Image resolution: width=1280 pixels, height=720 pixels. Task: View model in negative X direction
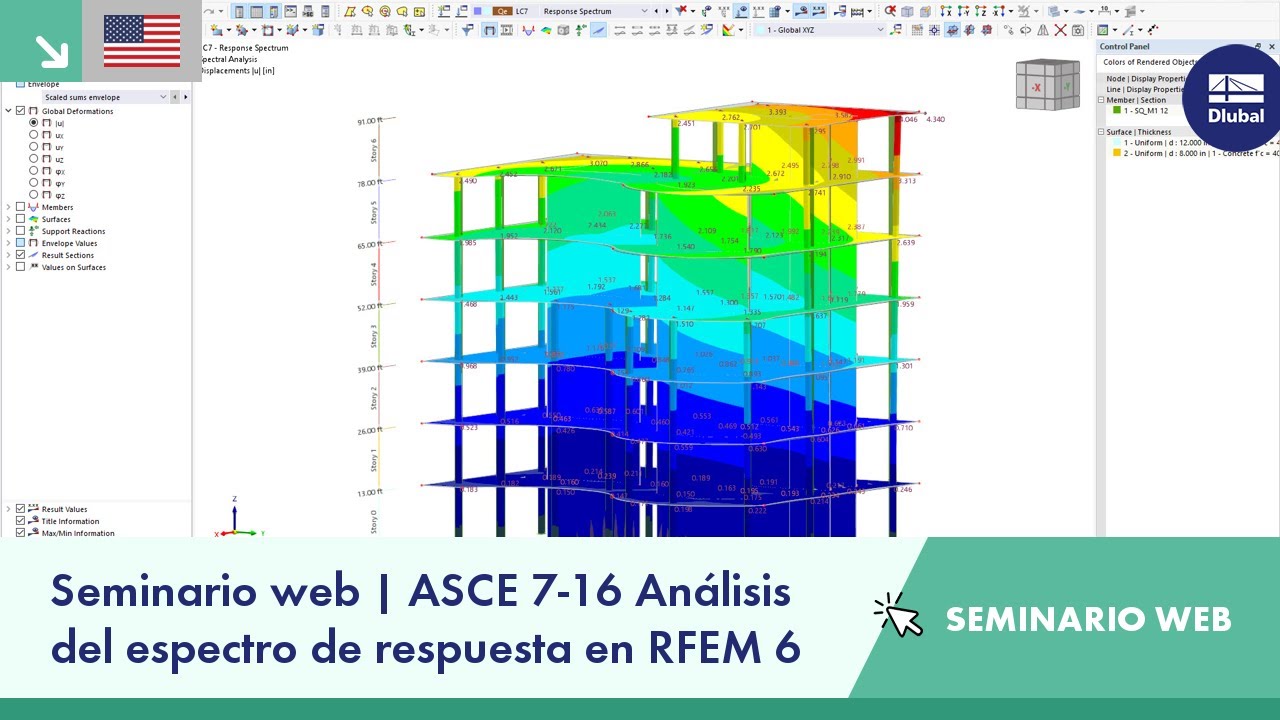click(998, 11)
